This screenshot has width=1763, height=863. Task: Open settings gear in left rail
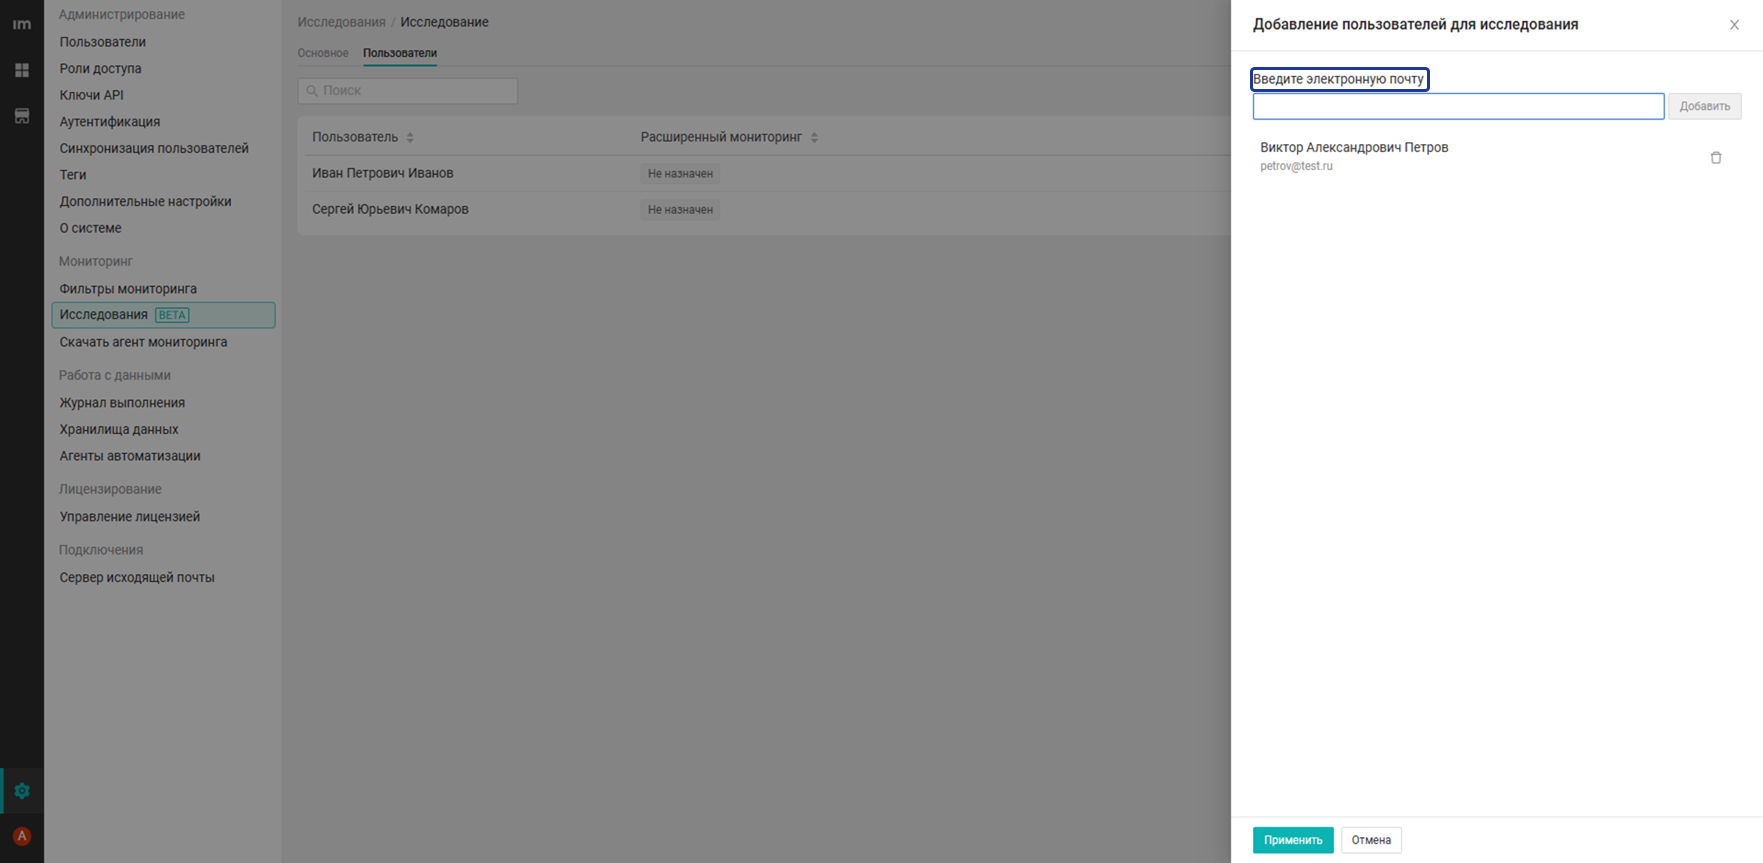tap(22, 791)
